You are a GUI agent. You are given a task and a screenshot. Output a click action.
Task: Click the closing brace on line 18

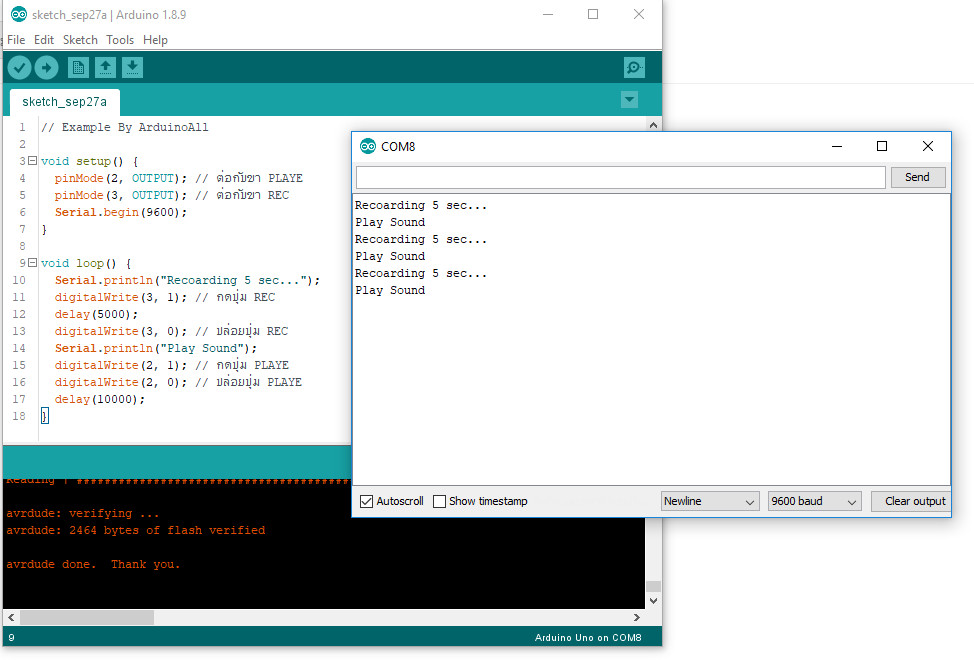(44, 416)
